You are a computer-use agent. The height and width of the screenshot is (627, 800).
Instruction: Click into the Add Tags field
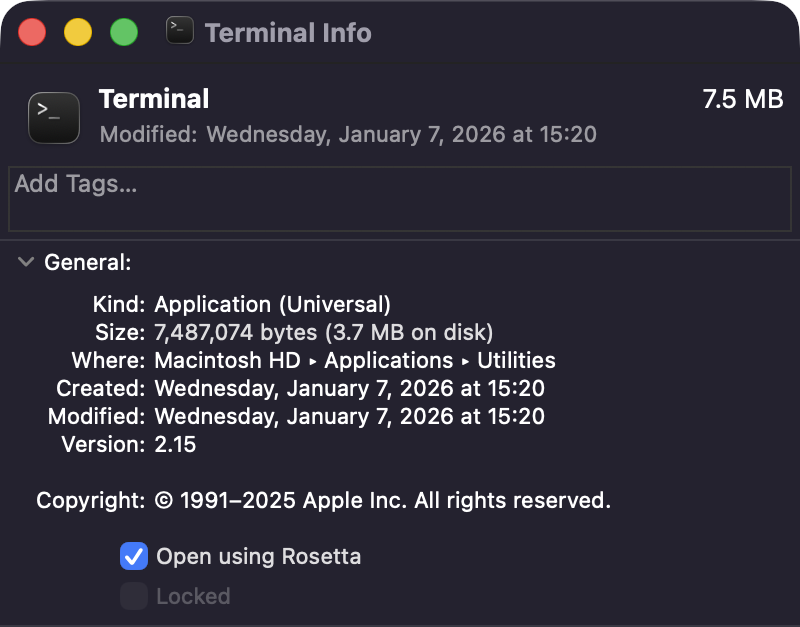click(400, 200)
